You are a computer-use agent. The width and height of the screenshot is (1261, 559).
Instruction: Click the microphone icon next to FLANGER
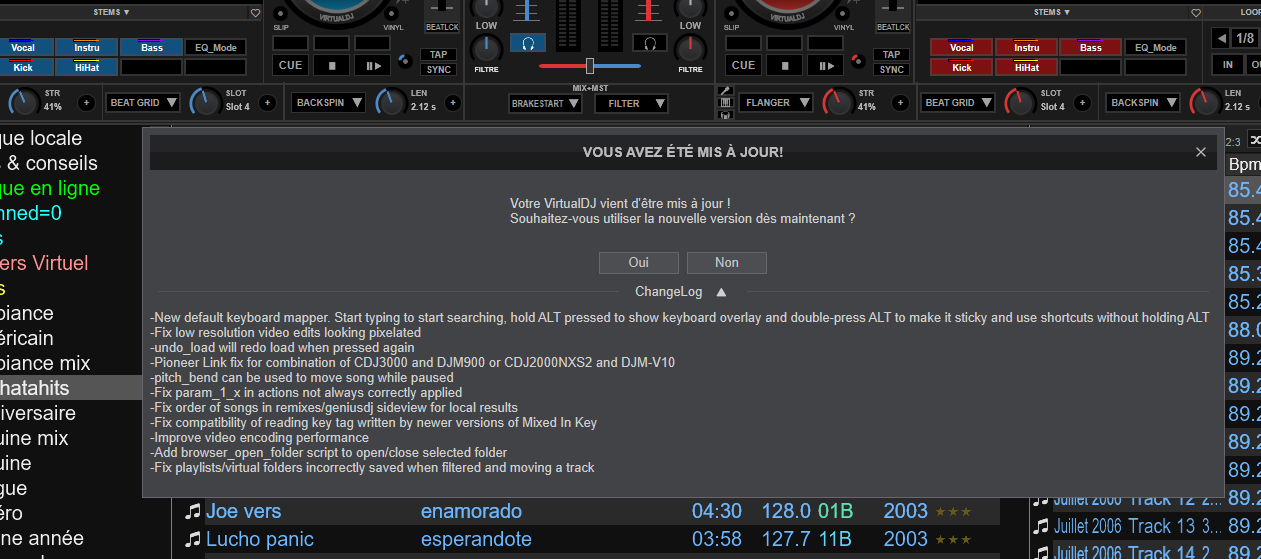click(x=726, y=90)
